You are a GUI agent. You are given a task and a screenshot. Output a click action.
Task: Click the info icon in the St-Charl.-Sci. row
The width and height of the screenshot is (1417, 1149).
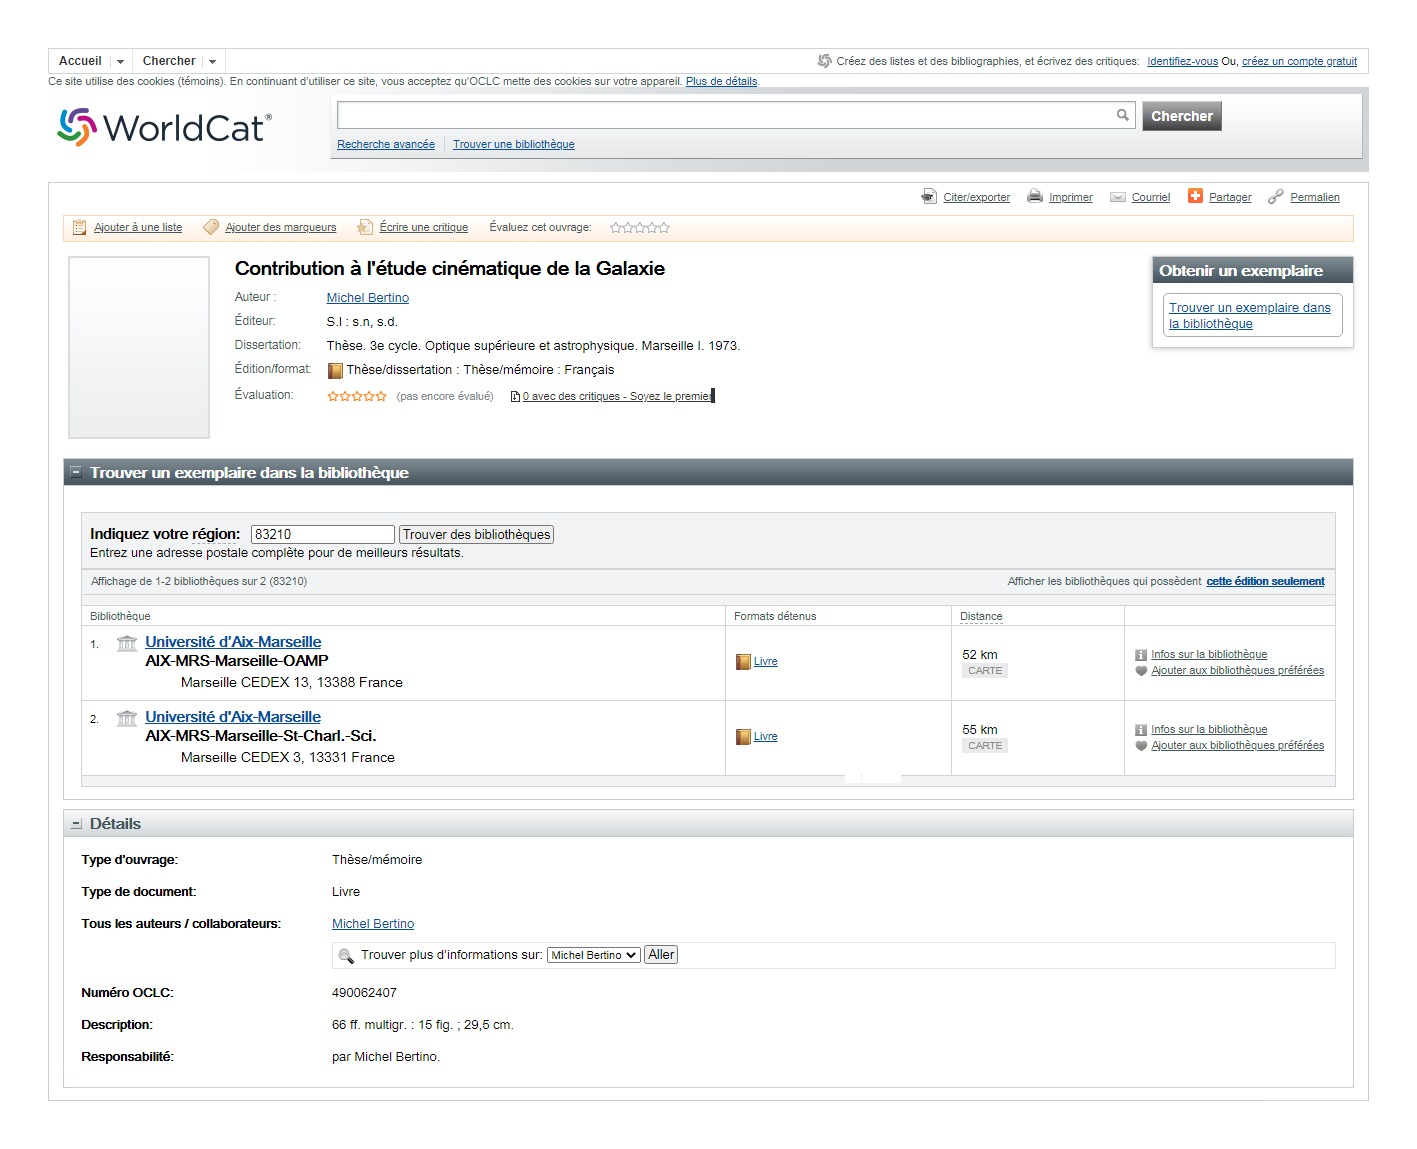1141,730
